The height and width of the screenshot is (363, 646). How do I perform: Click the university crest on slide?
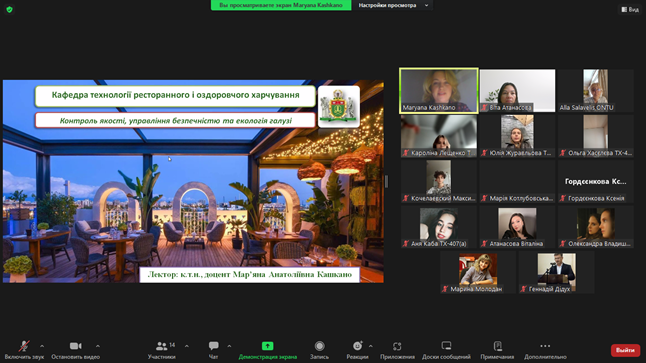pos(339,106)
